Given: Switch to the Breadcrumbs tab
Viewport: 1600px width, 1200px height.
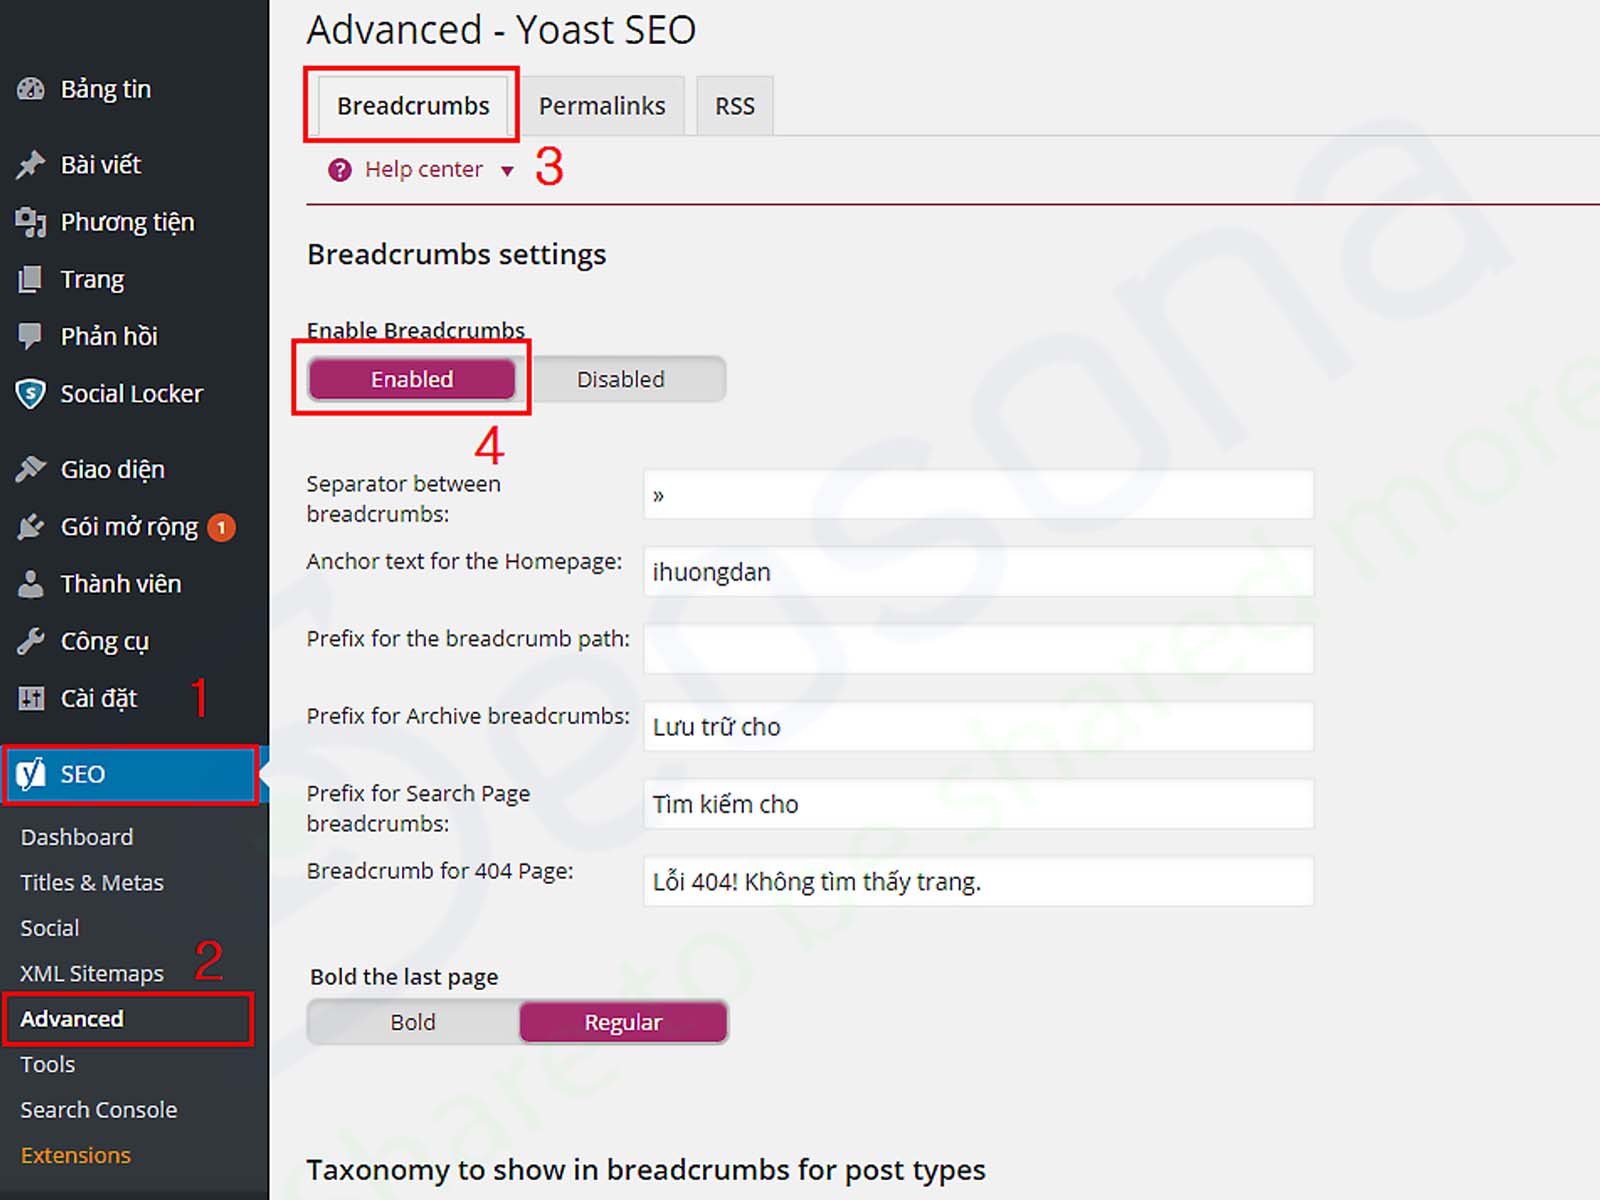Looking at the screenshot, I should click(x=413, y=106).
